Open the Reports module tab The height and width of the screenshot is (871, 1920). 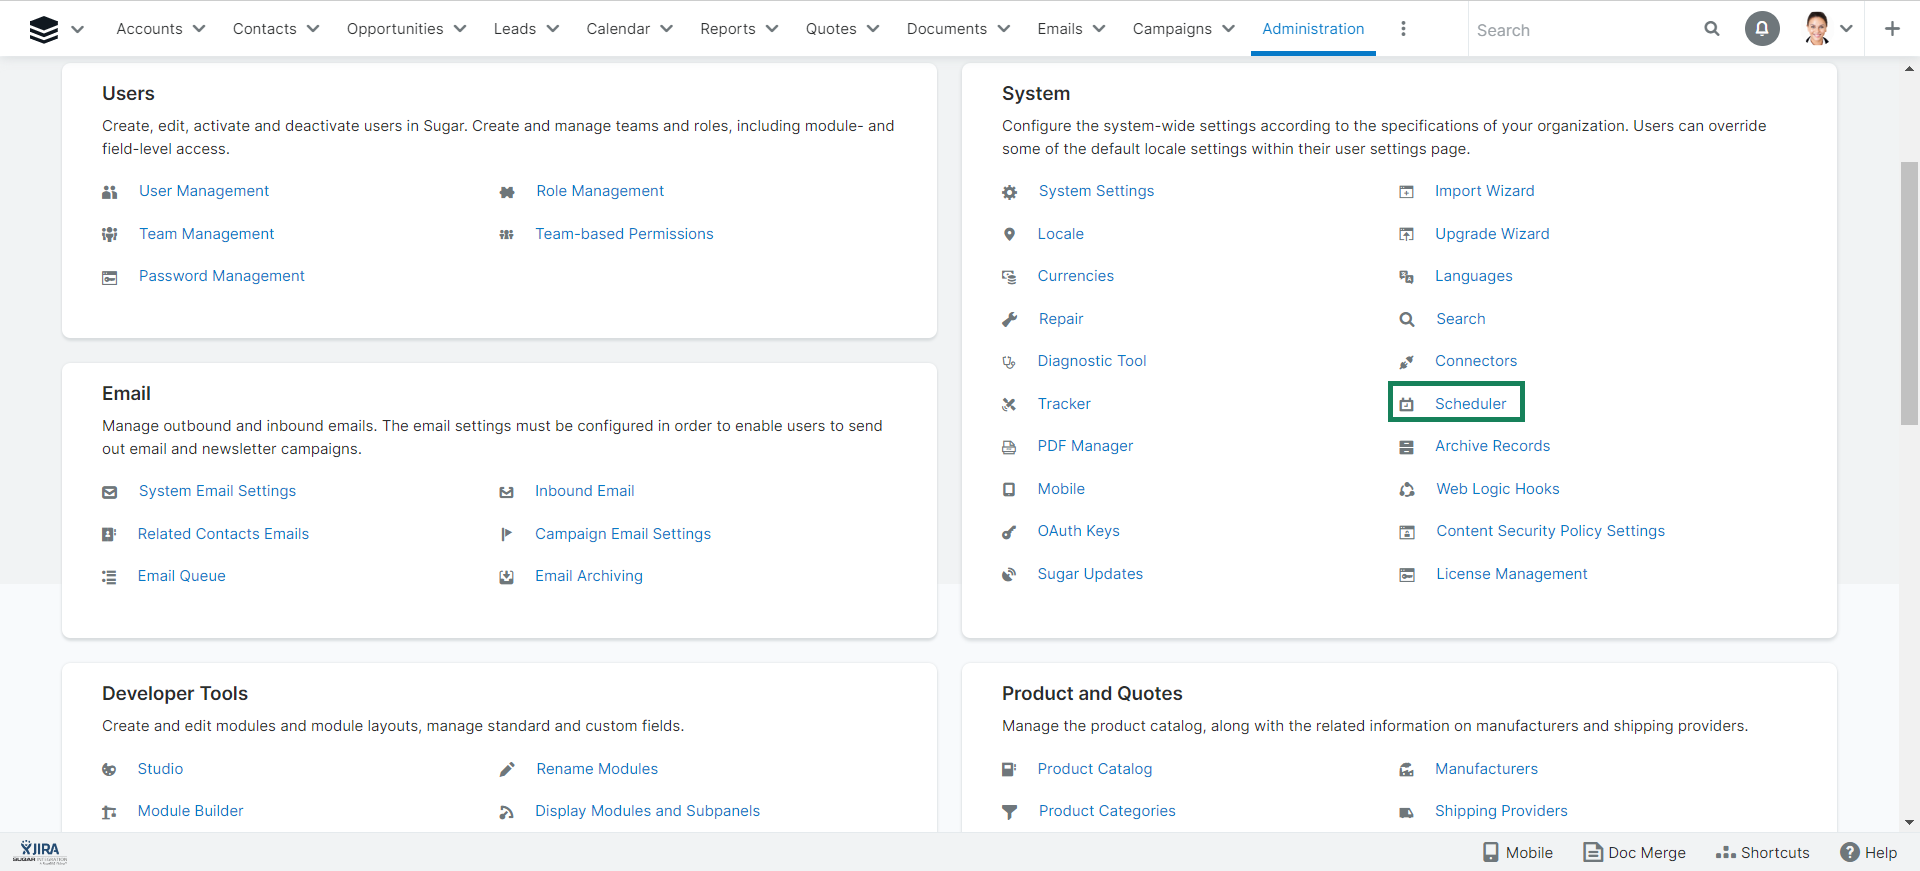pyautogui.click(x=728, y=29)
